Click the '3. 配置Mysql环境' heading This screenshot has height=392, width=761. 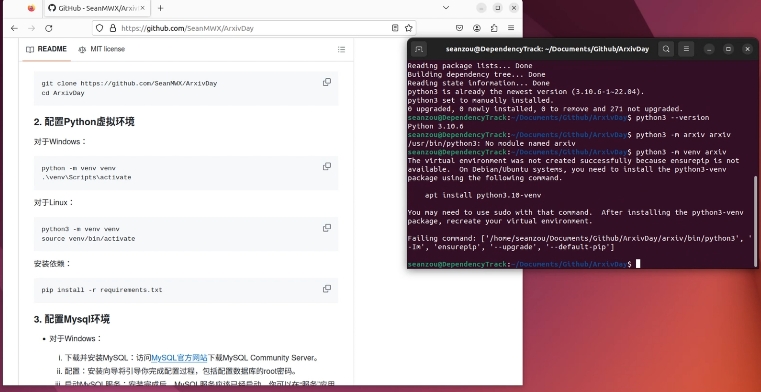pyautogui.click(x=72, y=319)
